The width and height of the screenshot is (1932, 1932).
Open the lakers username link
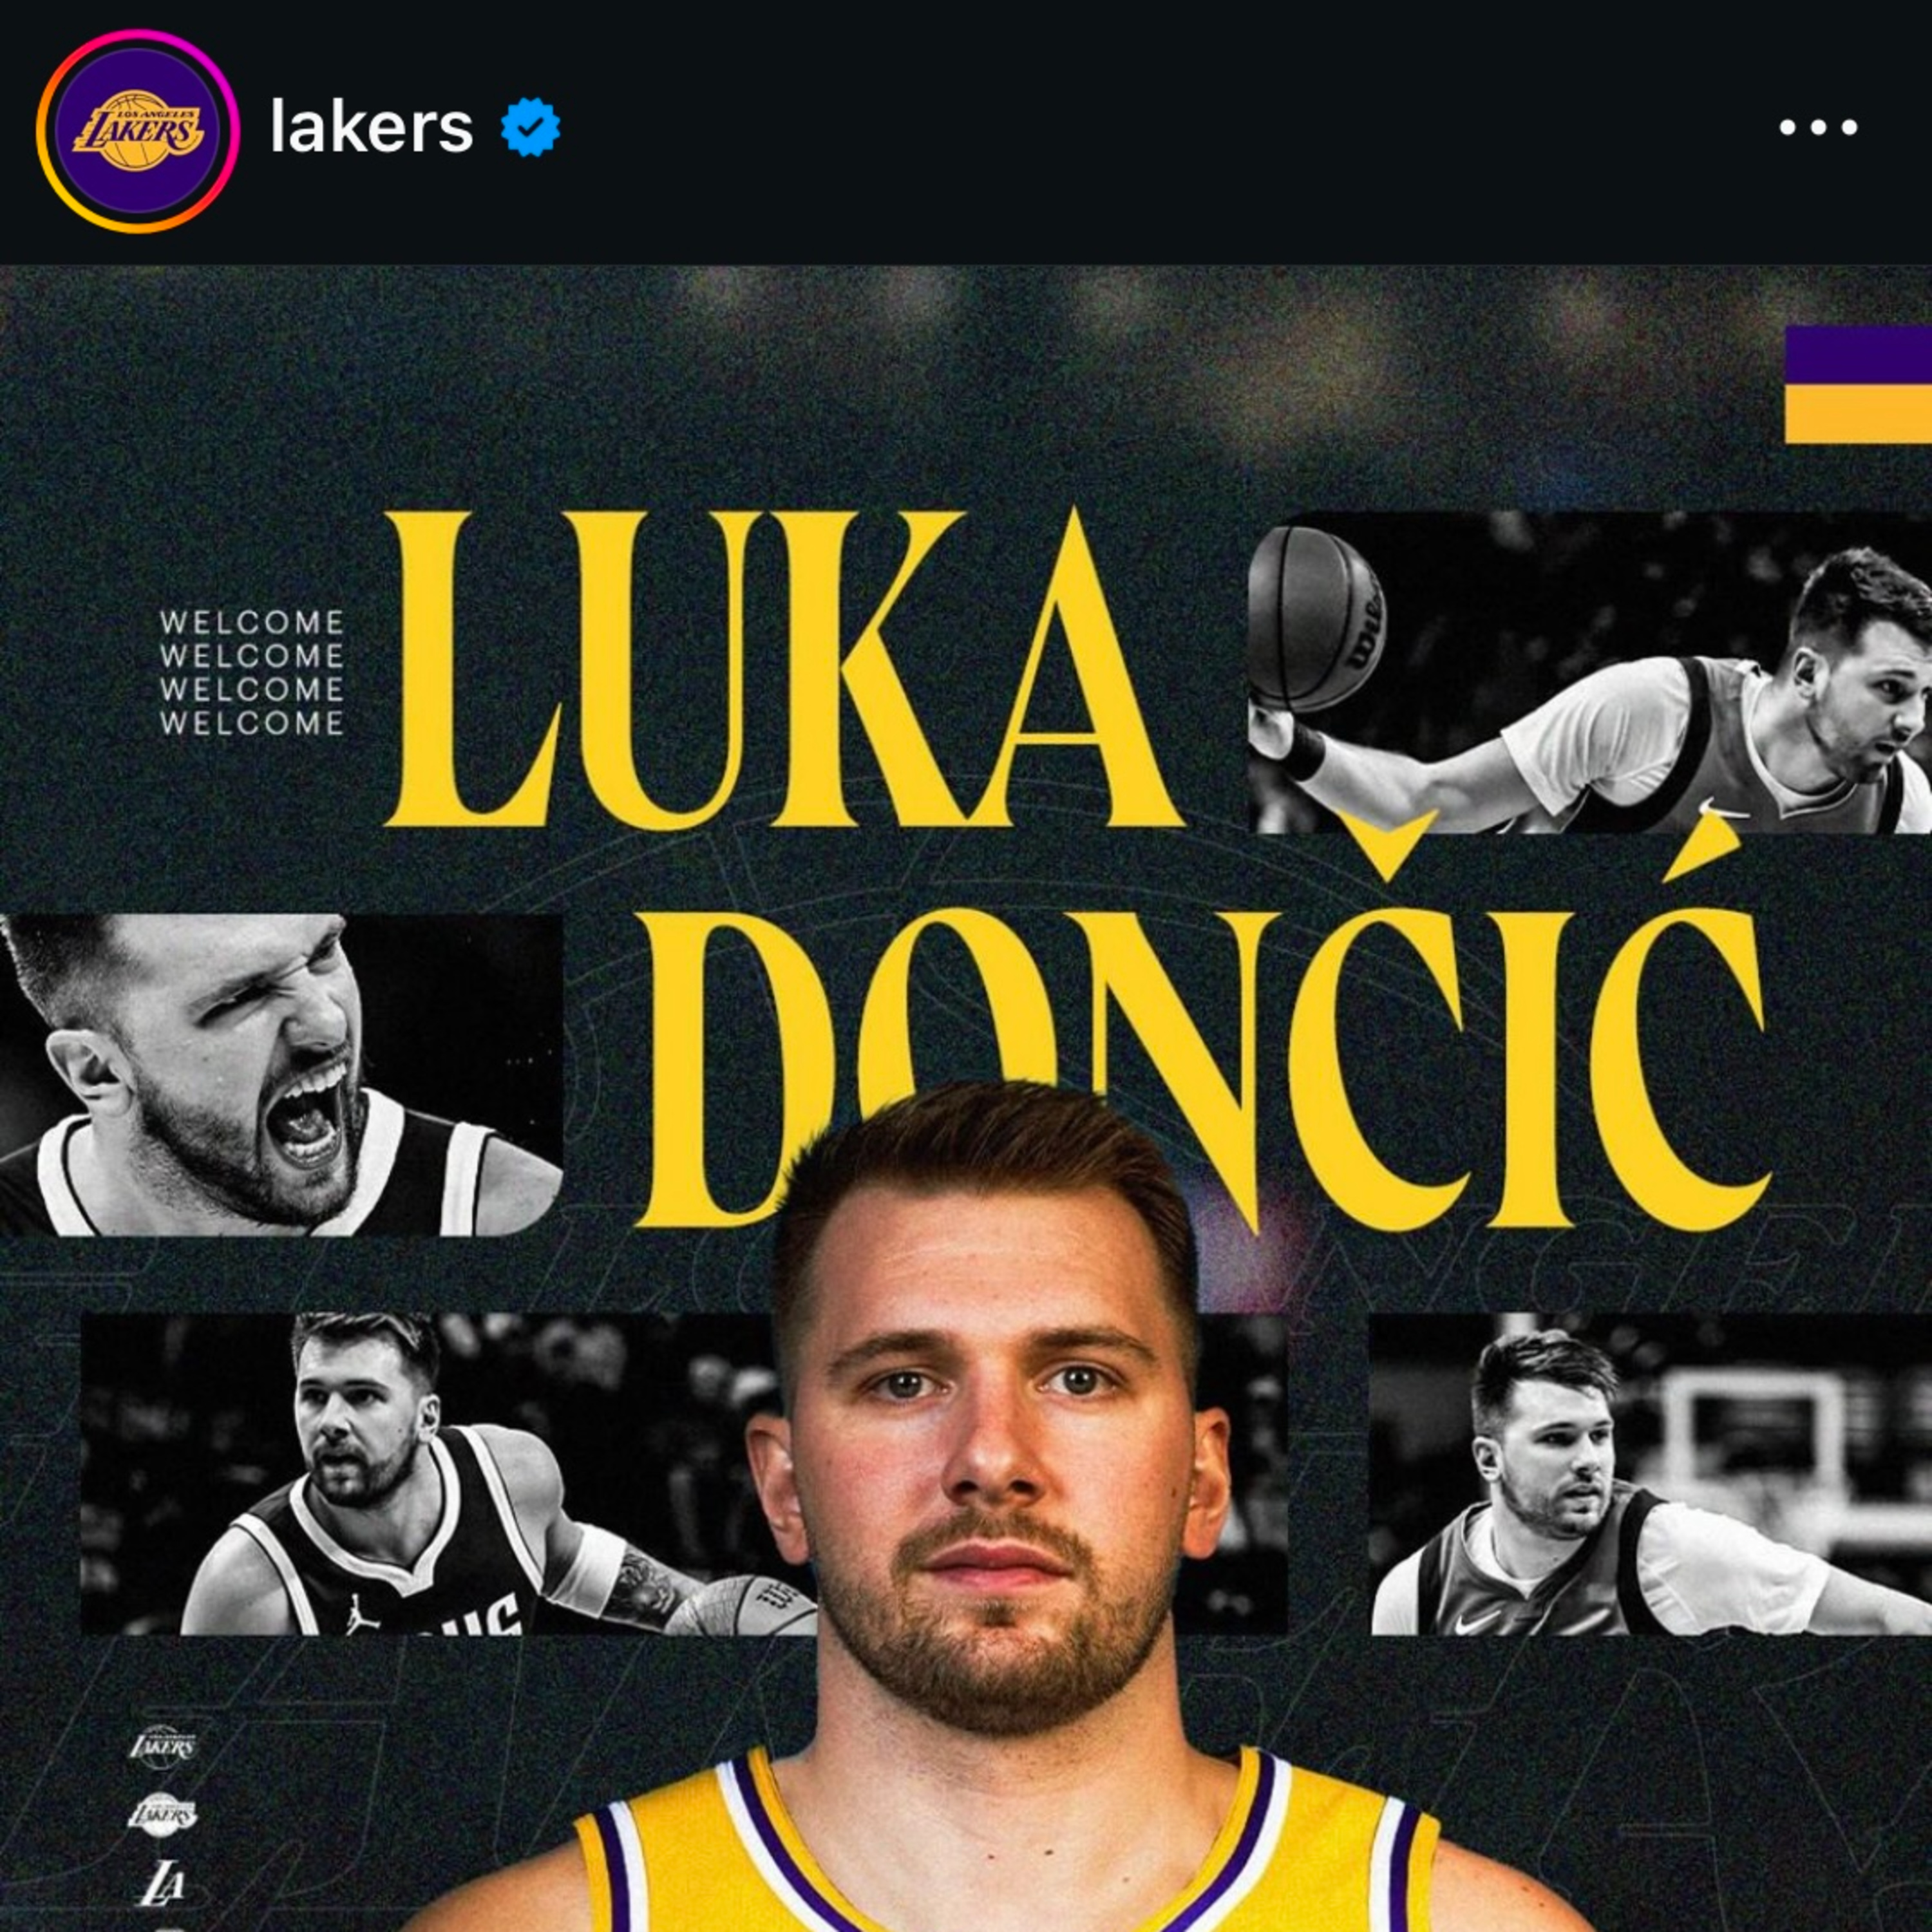click(x=372, y=128)
